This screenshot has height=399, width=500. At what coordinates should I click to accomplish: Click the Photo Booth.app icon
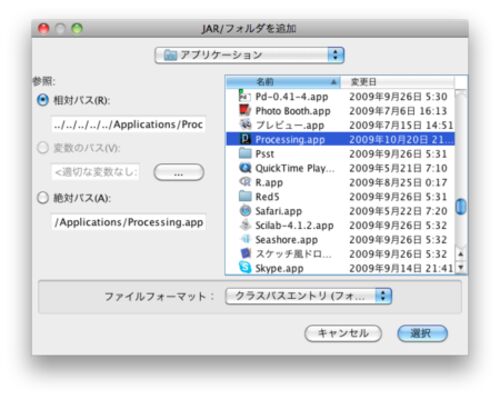(x=245, y=110)
